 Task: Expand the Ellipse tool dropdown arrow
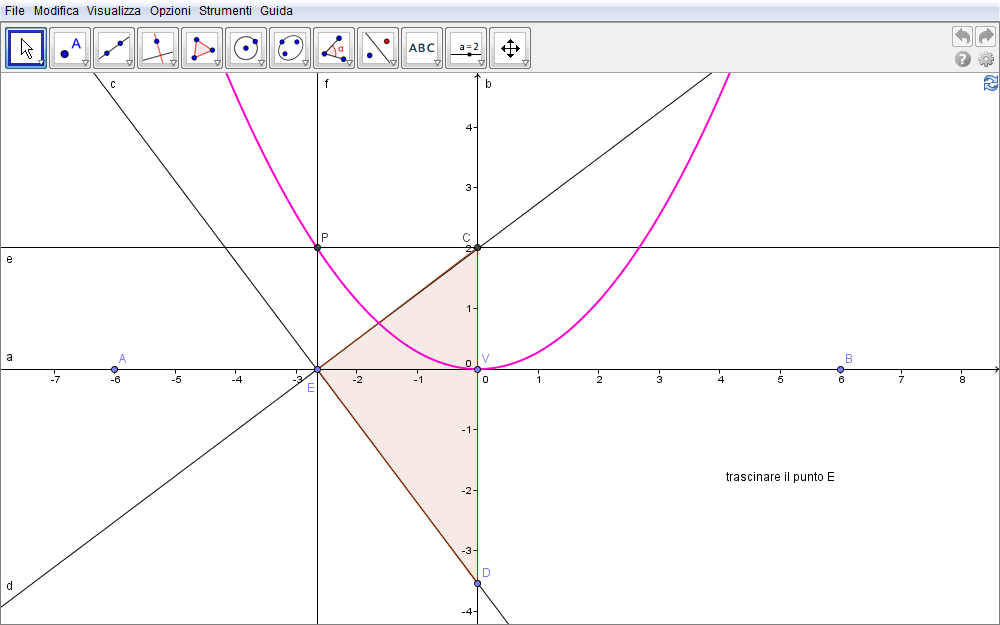pyautogui.click(x=305, y=63)
